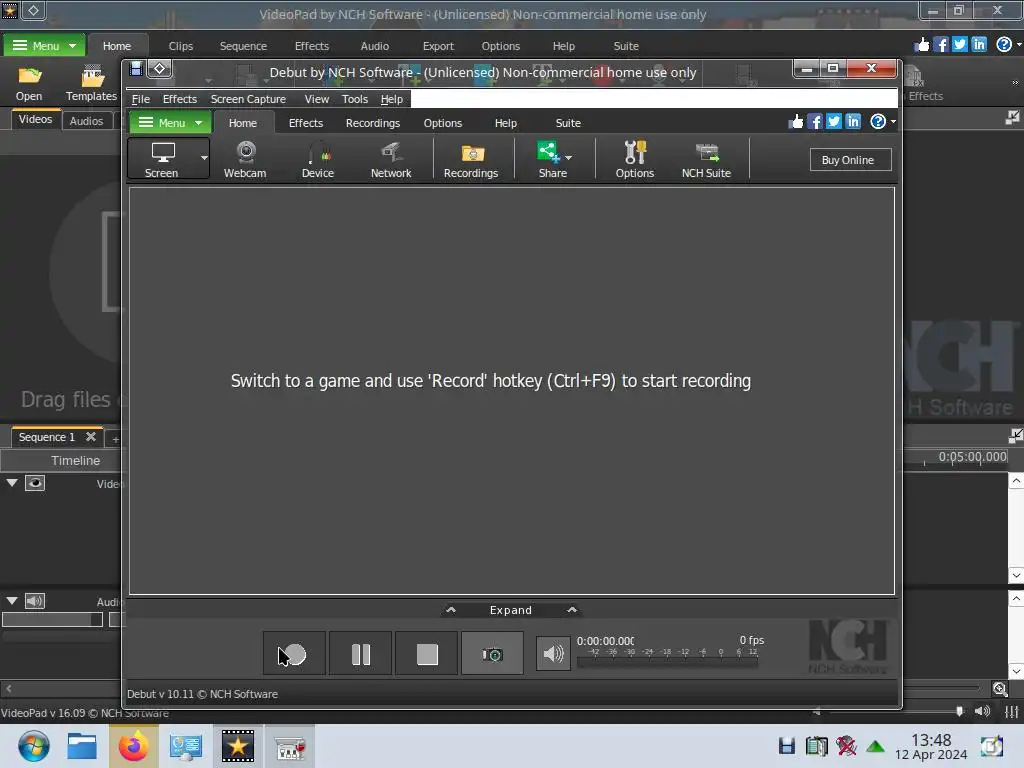Click Buy Online button
The image size is (1024, 768).
850,160
